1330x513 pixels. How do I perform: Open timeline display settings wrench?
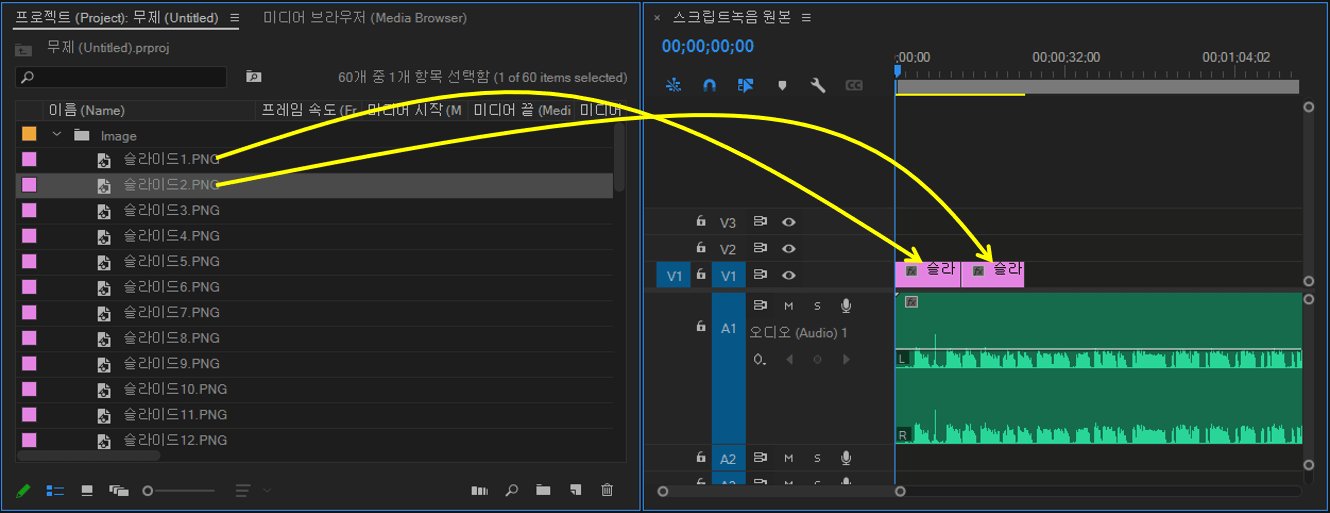[818, 86]
